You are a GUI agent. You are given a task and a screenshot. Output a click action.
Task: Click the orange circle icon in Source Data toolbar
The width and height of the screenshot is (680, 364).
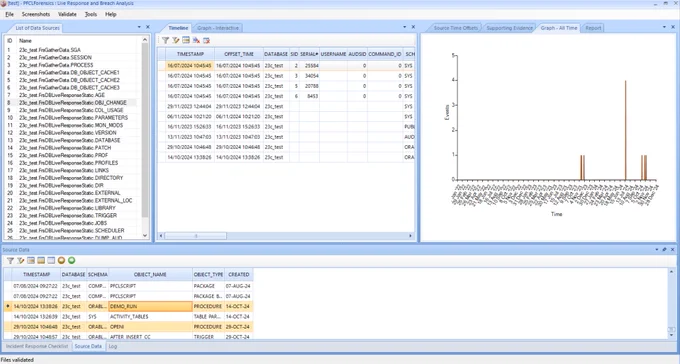coord(61,260)
